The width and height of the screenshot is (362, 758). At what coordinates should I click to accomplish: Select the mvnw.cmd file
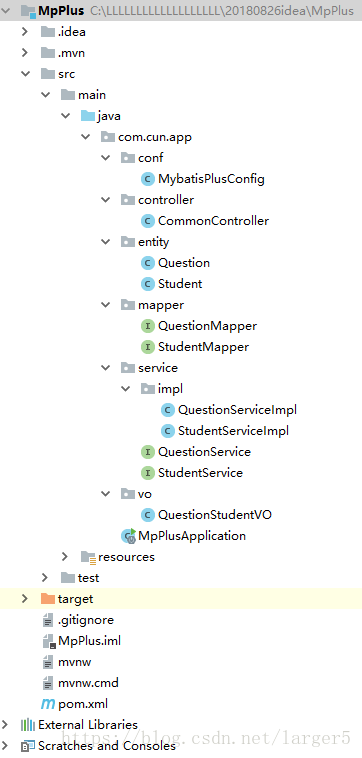coord(88,683)
